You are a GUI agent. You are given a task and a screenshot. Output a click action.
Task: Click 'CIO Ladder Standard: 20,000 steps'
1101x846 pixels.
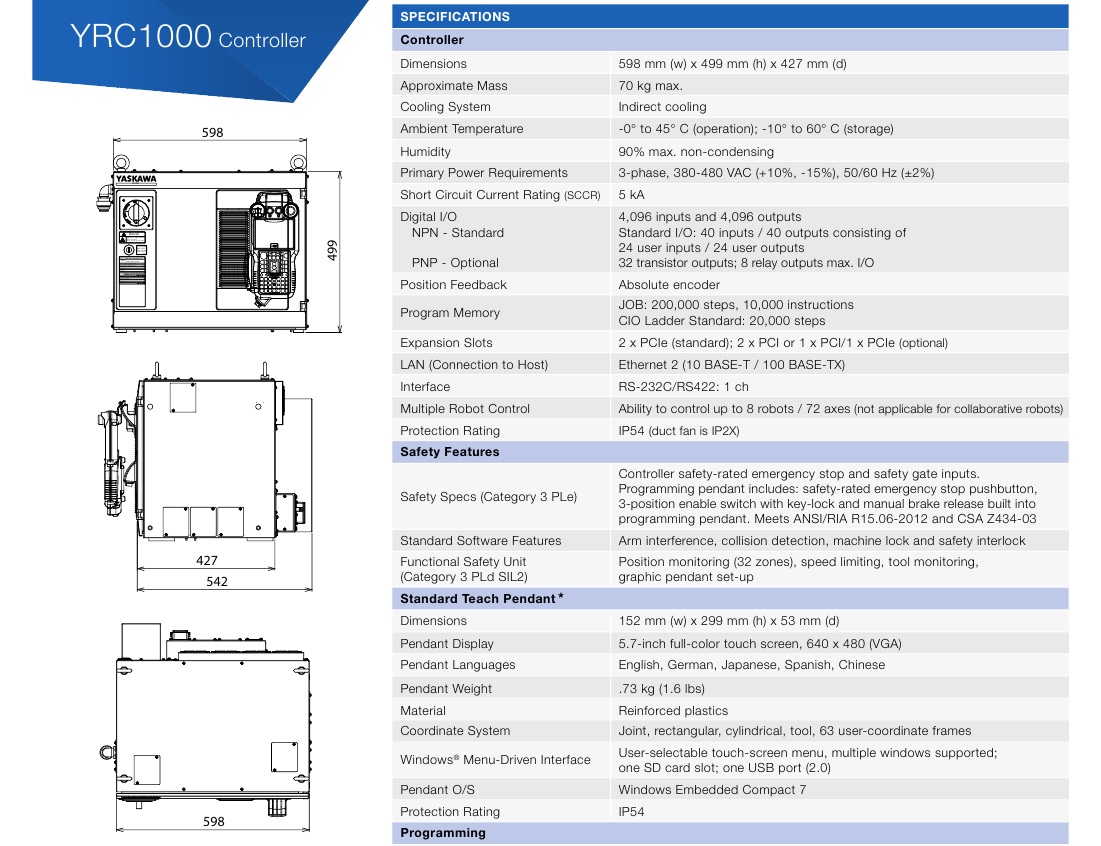pyautogui.click(x=722, y=321)
